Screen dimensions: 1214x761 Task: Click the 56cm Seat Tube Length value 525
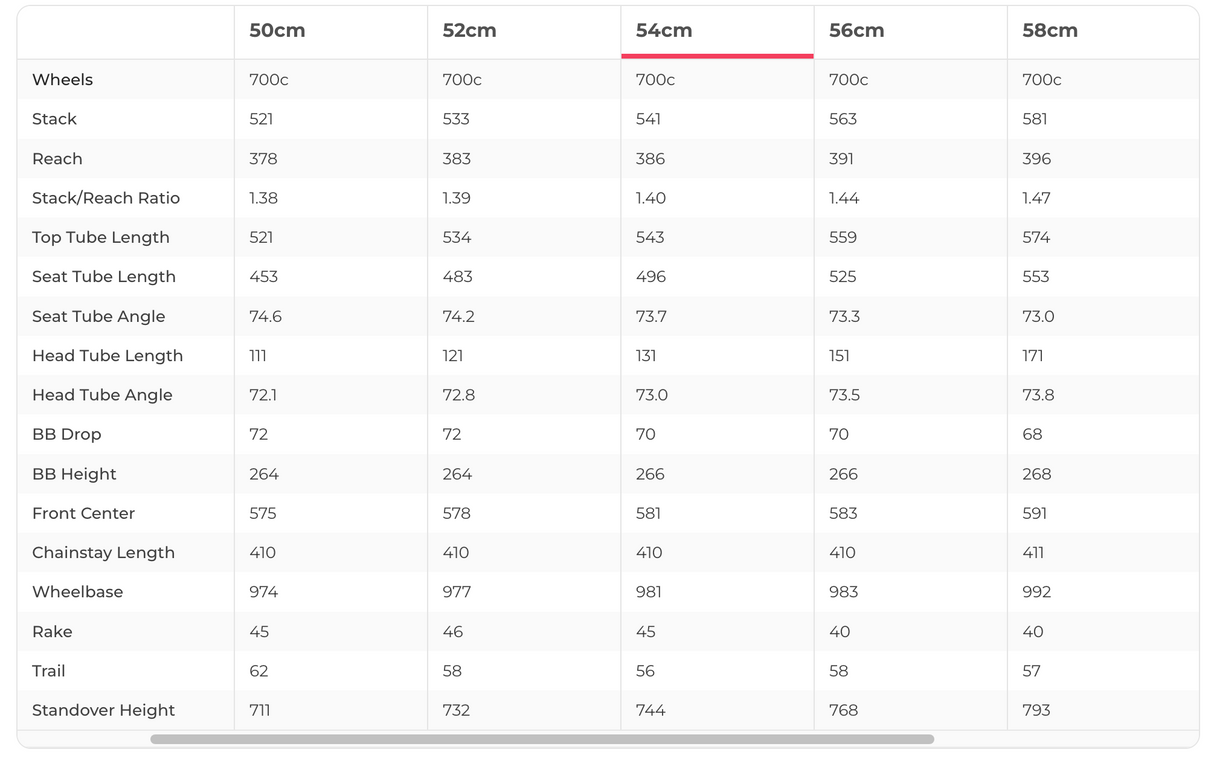click(x=843, y=277)
